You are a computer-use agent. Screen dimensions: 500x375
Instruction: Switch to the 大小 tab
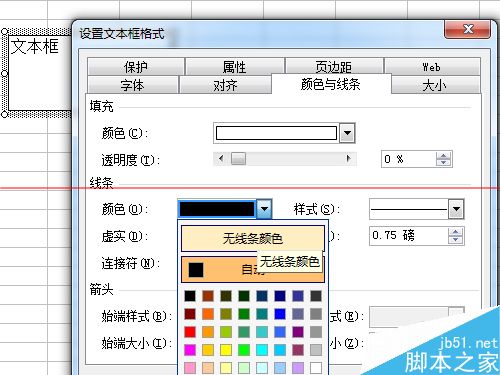pos(435,85)
